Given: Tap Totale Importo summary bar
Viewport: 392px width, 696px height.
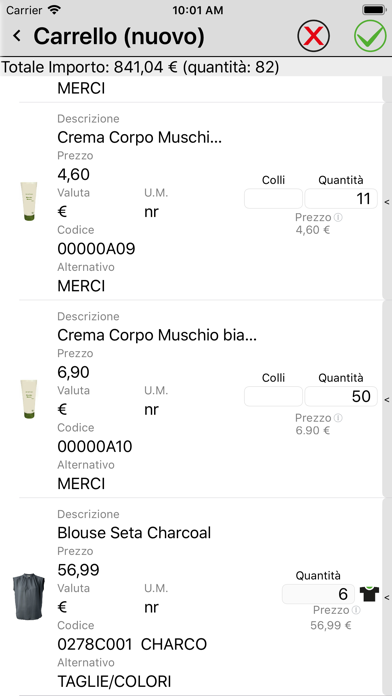Looking at the screenshot, I should pos(196,67).
